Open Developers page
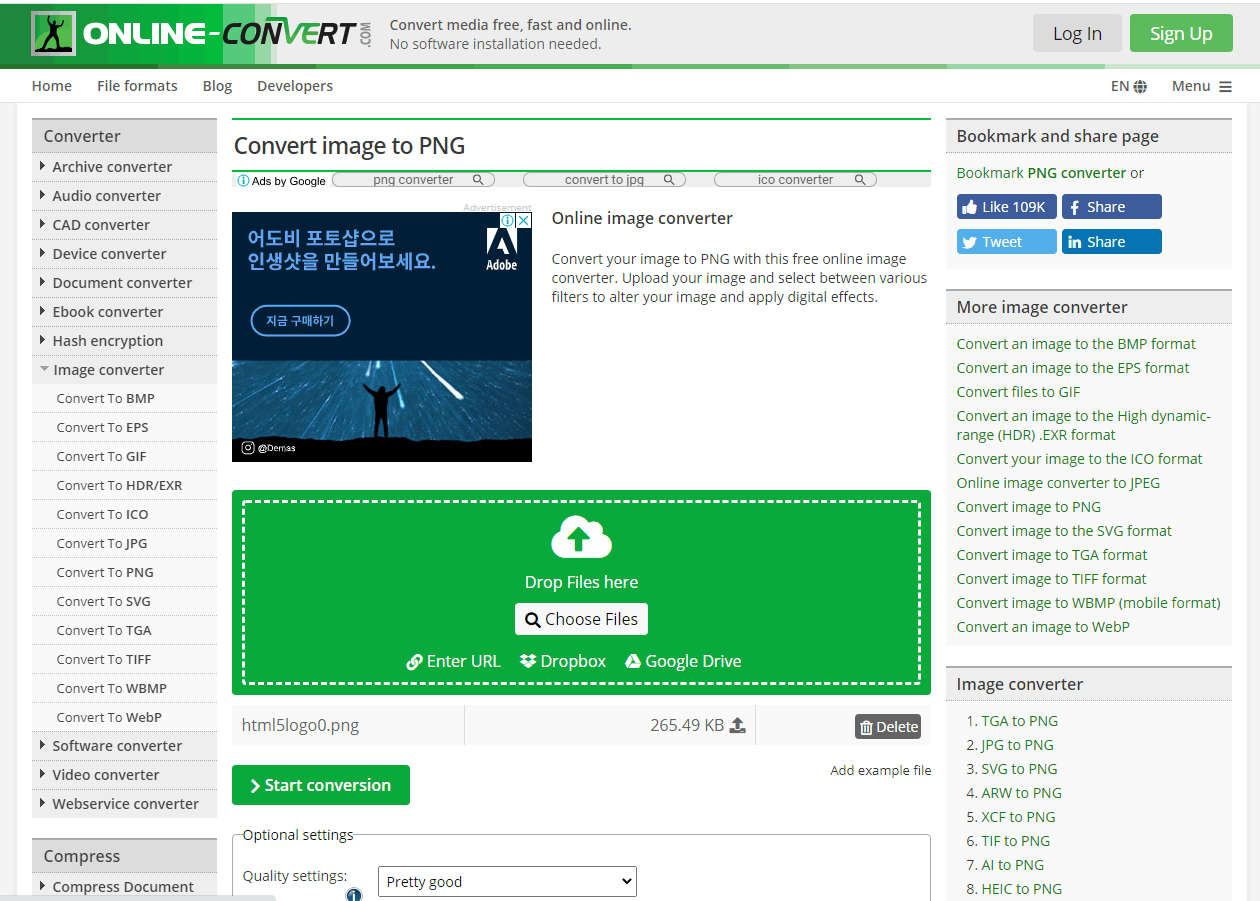 click(295, 86)
